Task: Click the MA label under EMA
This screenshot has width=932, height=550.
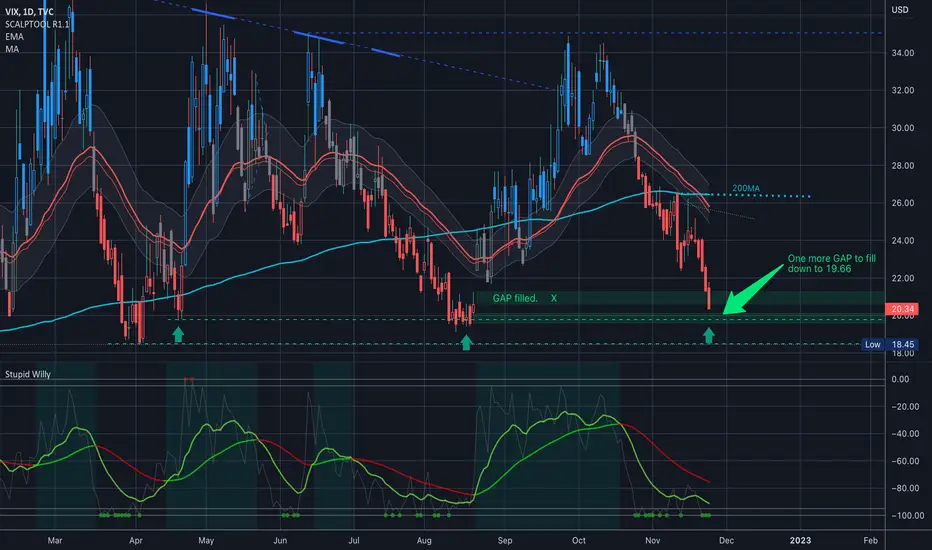Action: [12, 49]
